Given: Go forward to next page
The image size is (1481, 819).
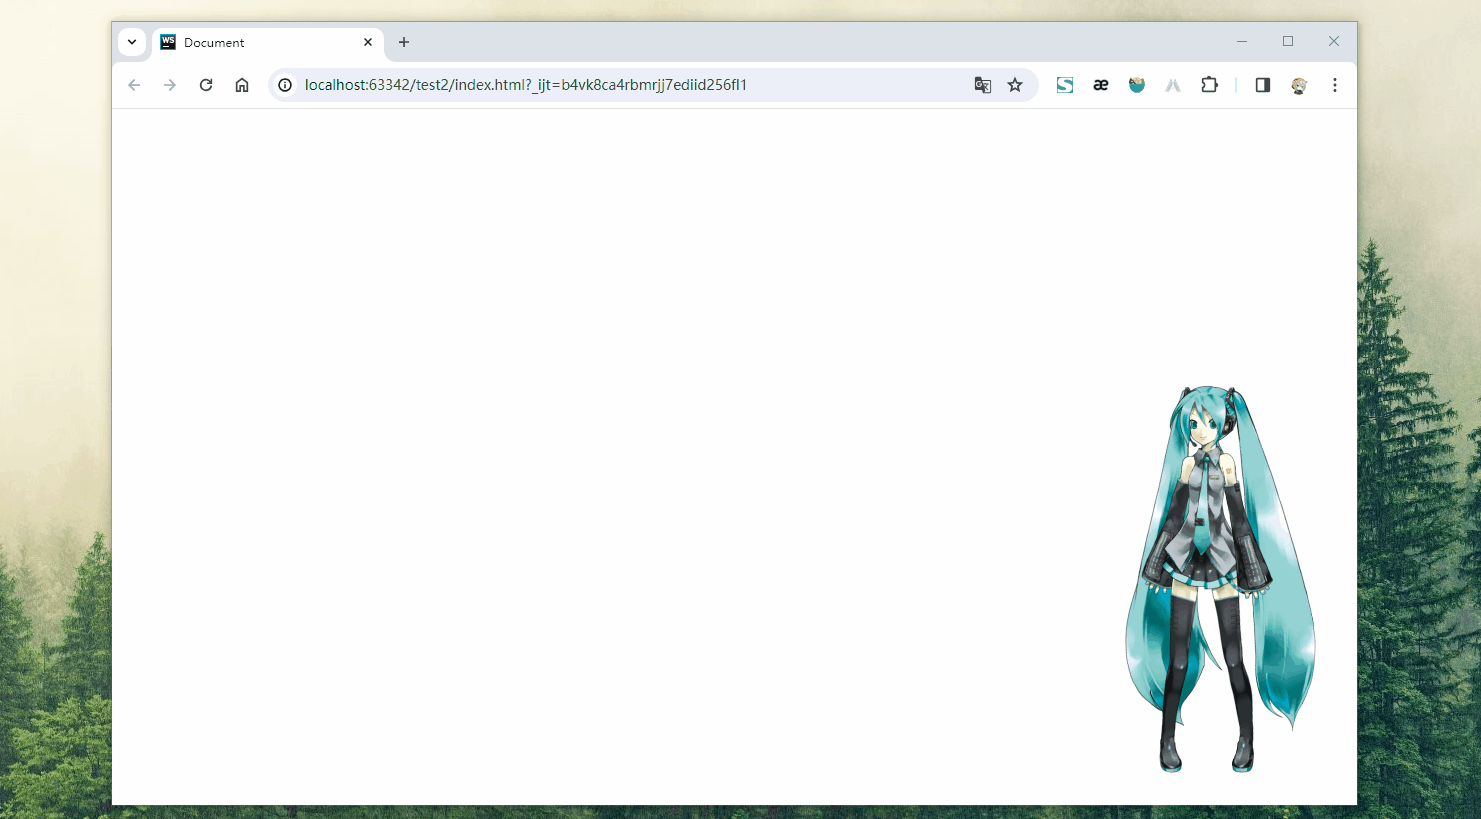Looking at the screenshot, I should pos(170,85).
